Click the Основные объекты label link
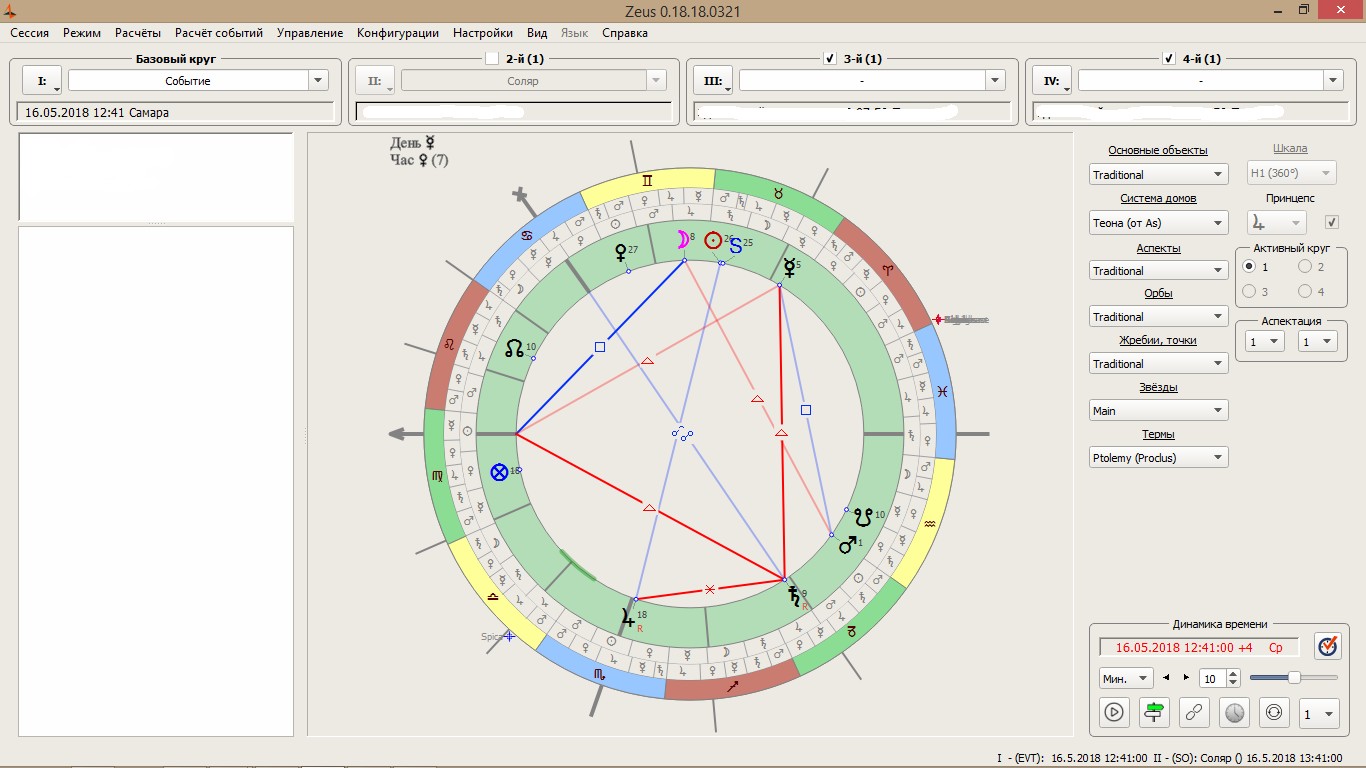1366x768 pixels. [x=1157, y=150]
